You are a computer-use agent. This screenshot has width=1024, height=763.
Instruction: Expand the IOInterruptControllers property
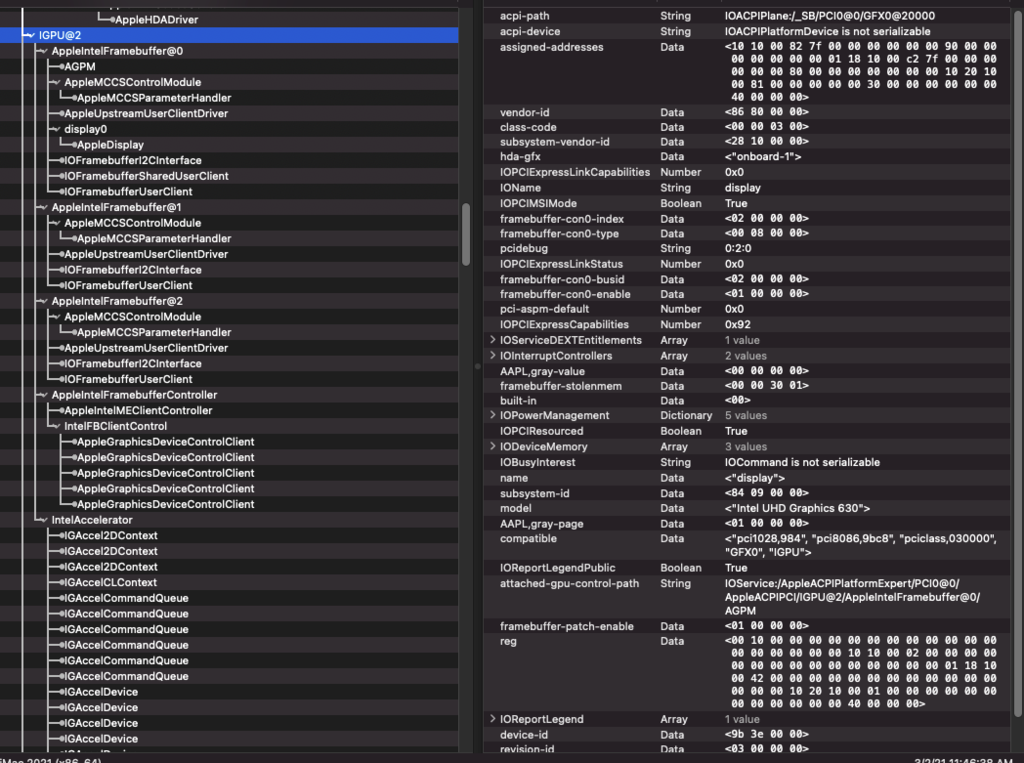click(x=492, y=356)
